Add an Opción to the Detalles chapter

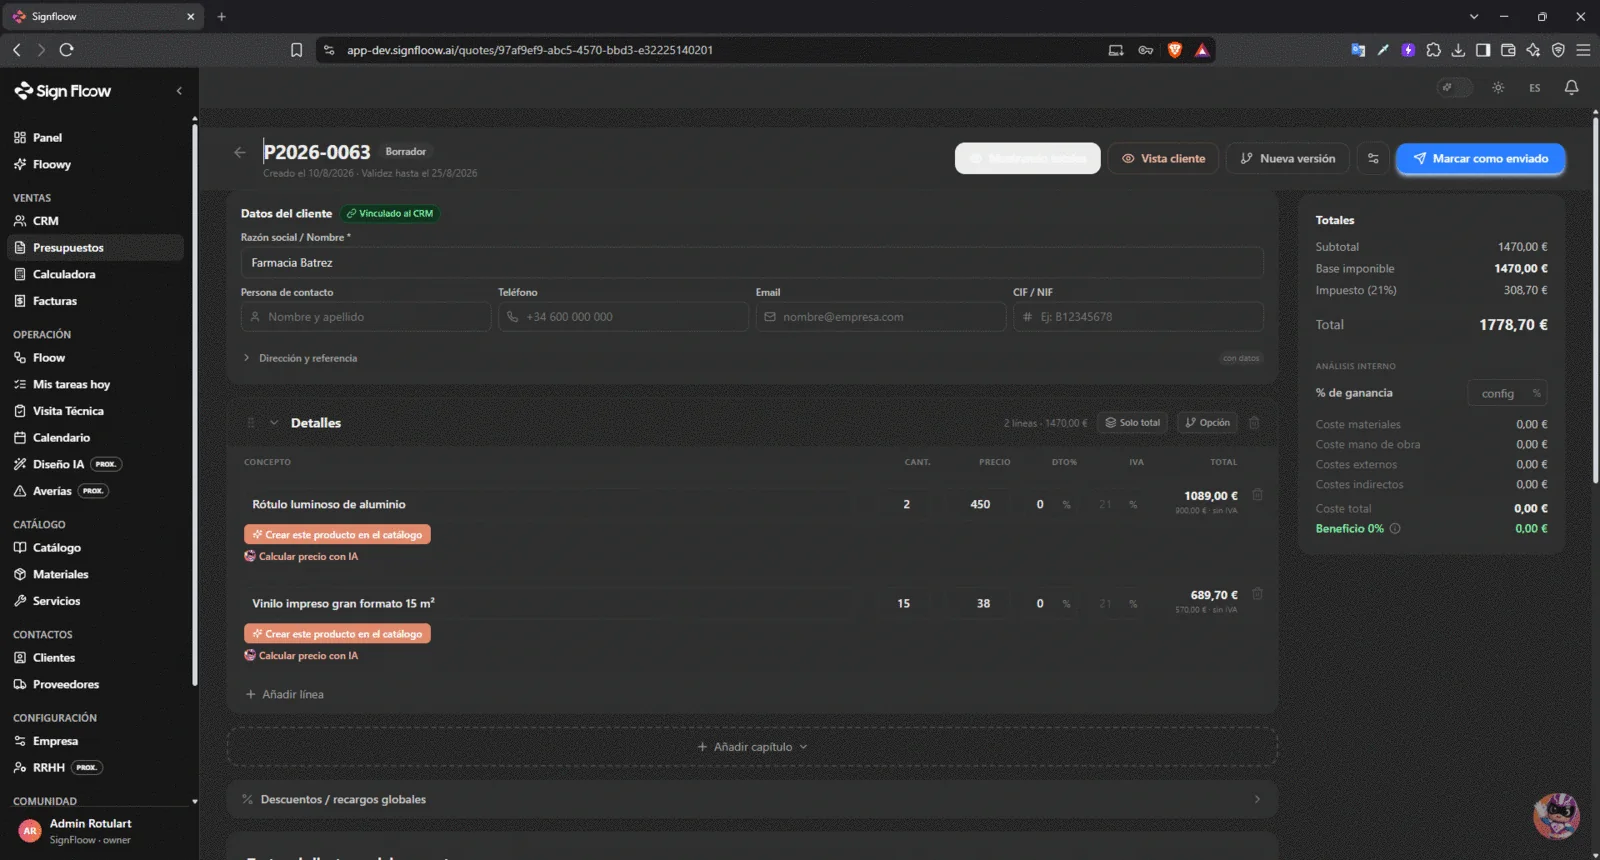click(x=1207, y=423)
